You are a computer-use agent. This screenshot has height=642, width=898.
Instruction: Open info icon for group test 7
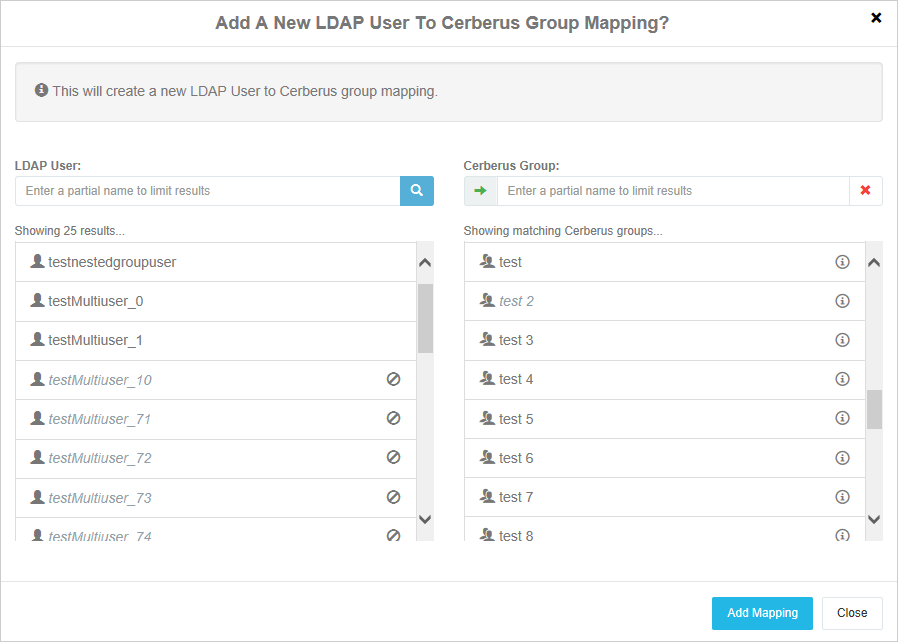tap(842, 497)
